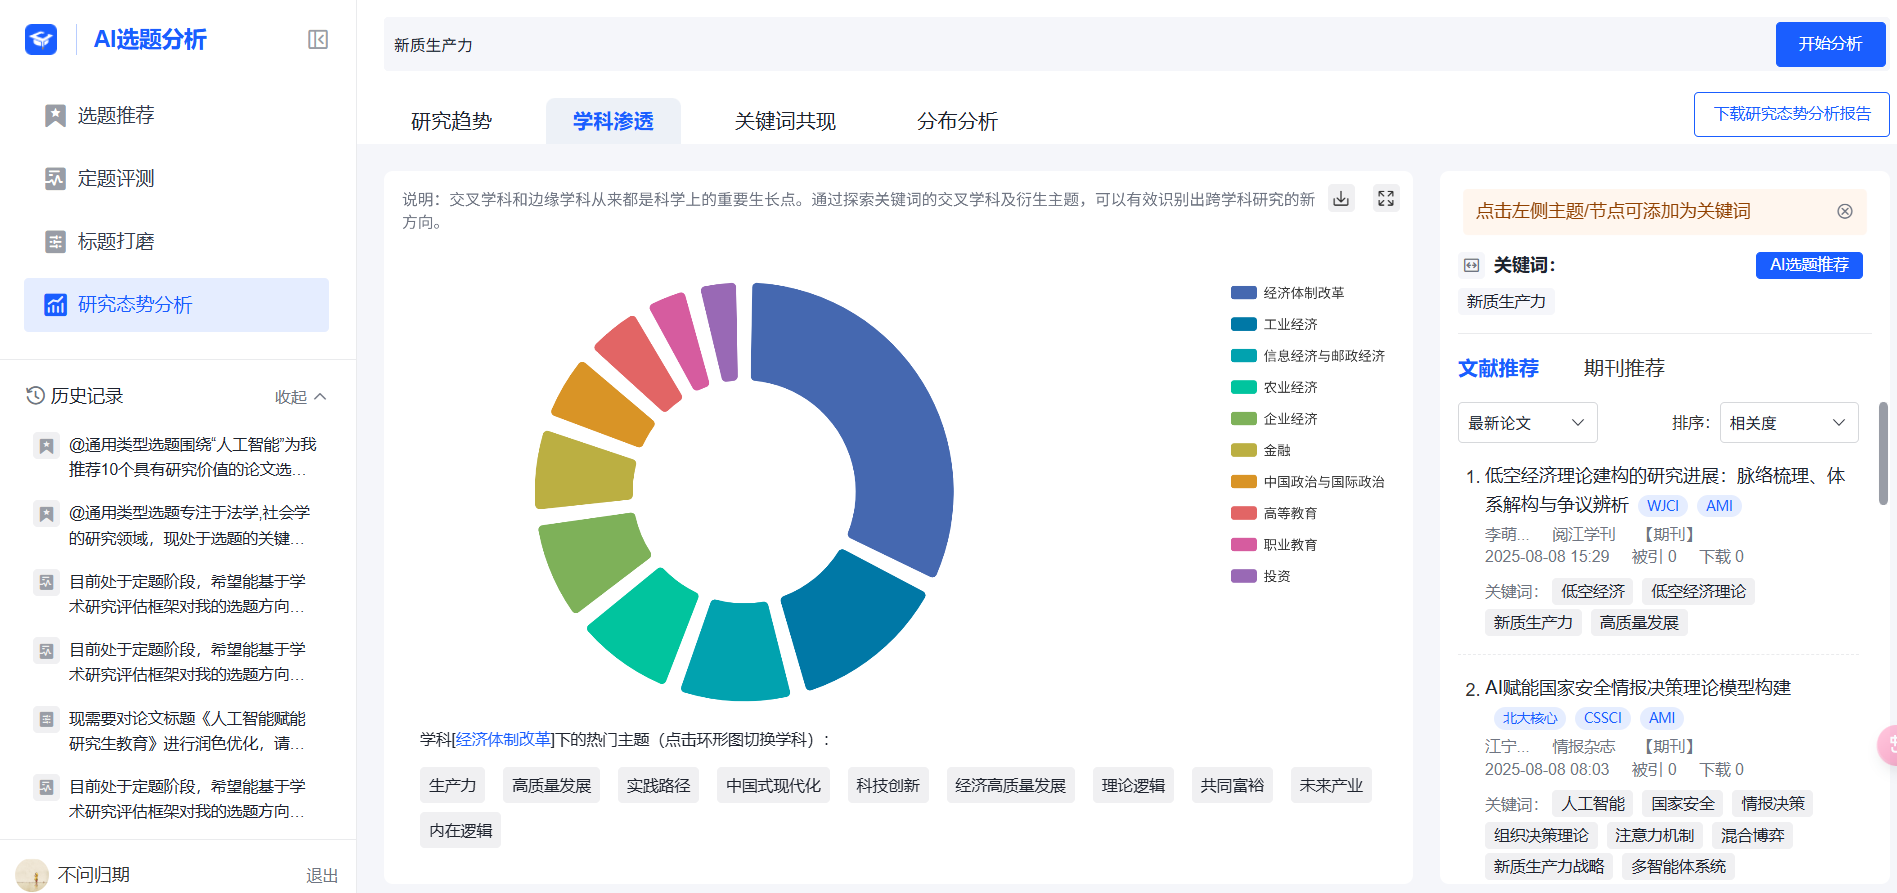Click the chart download icon
This screenshot has width=1897, height=893.
[1341, 198]
